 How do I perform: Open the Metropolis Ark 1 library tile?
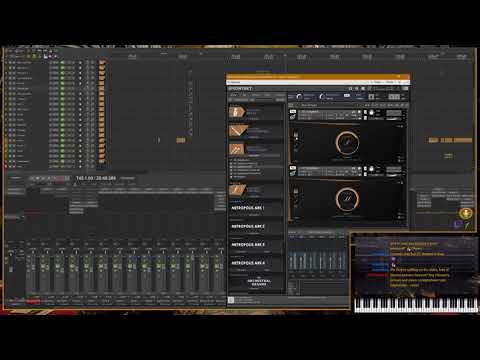256,208
